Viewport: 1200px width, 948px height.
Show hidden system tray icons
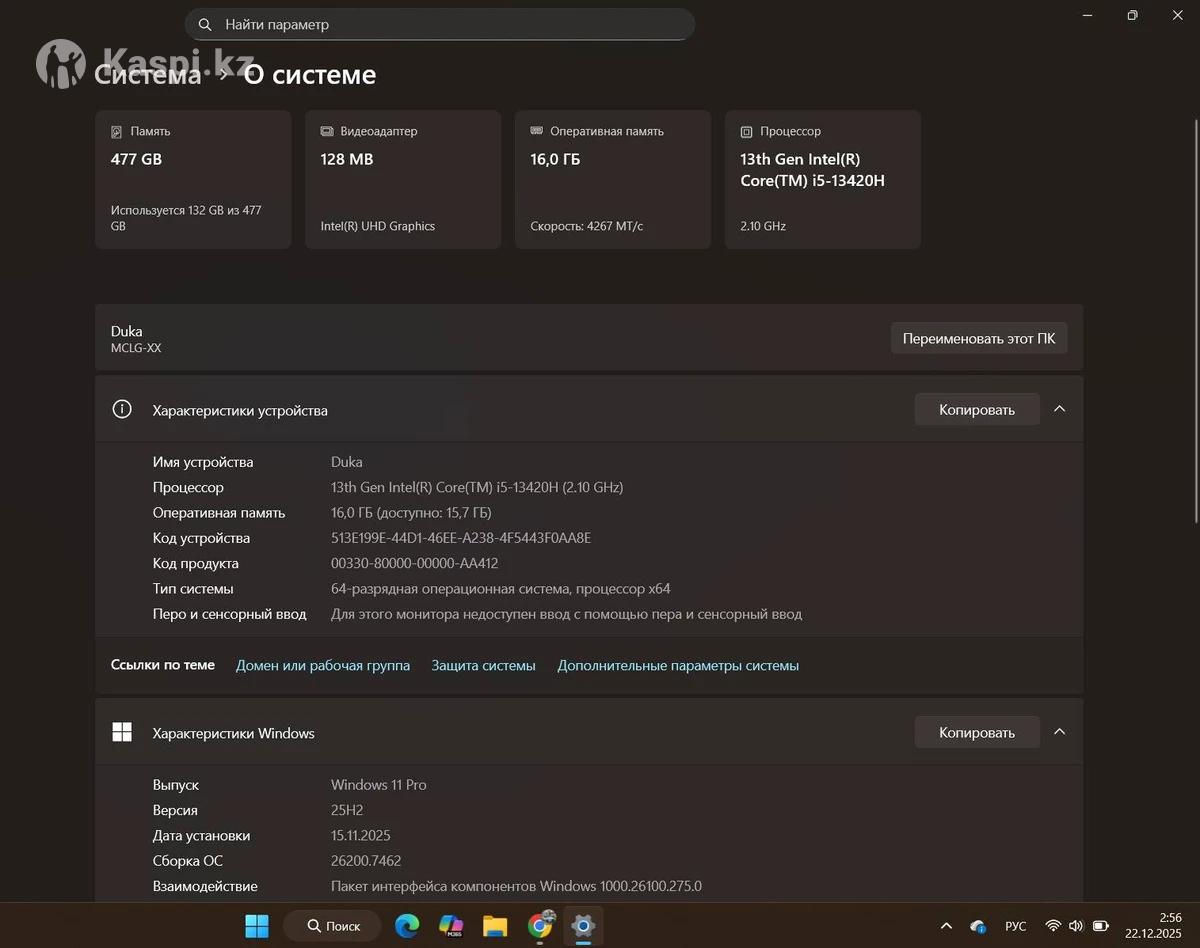tap(946, 926)
